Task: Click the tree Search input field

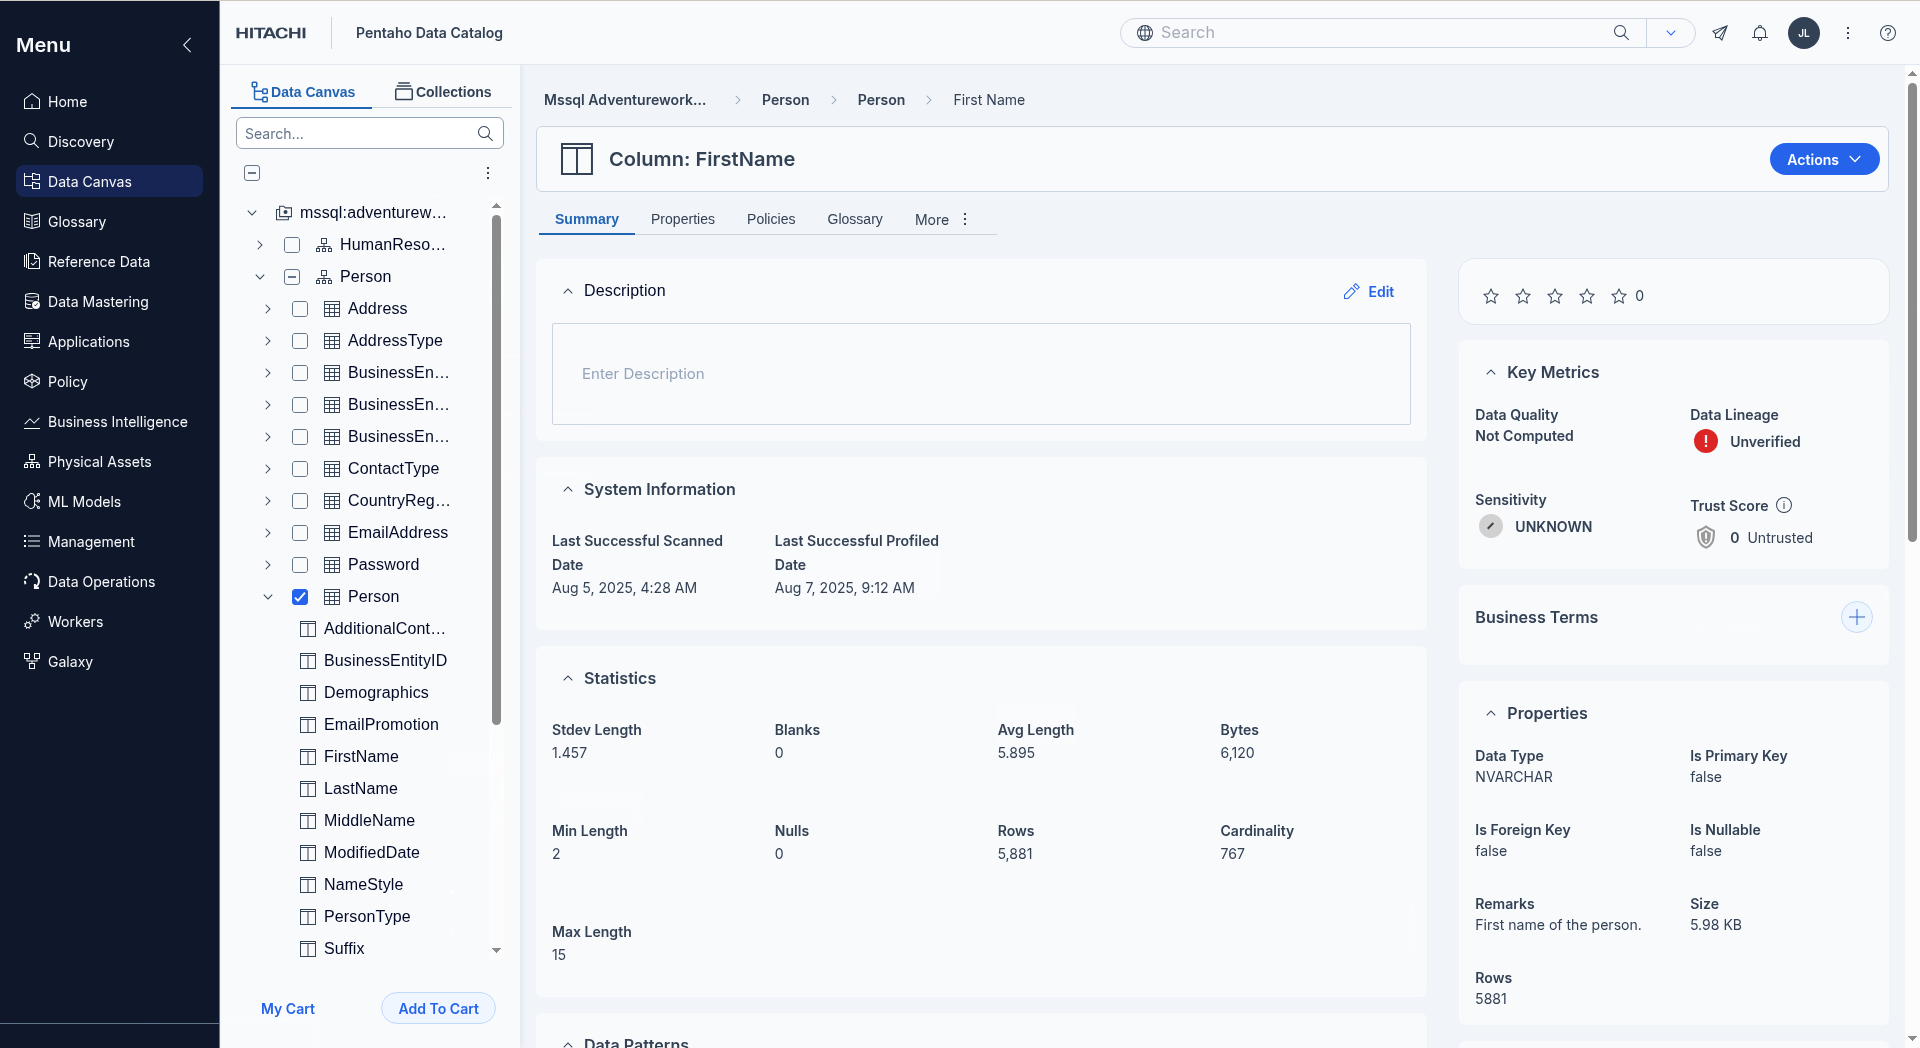Action: pos(358,134)
